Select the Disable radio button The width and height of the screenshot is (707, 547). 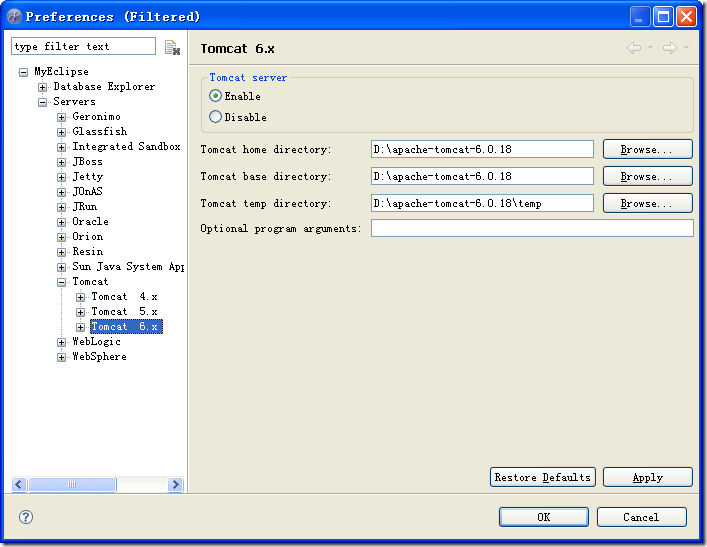[216, 117]
